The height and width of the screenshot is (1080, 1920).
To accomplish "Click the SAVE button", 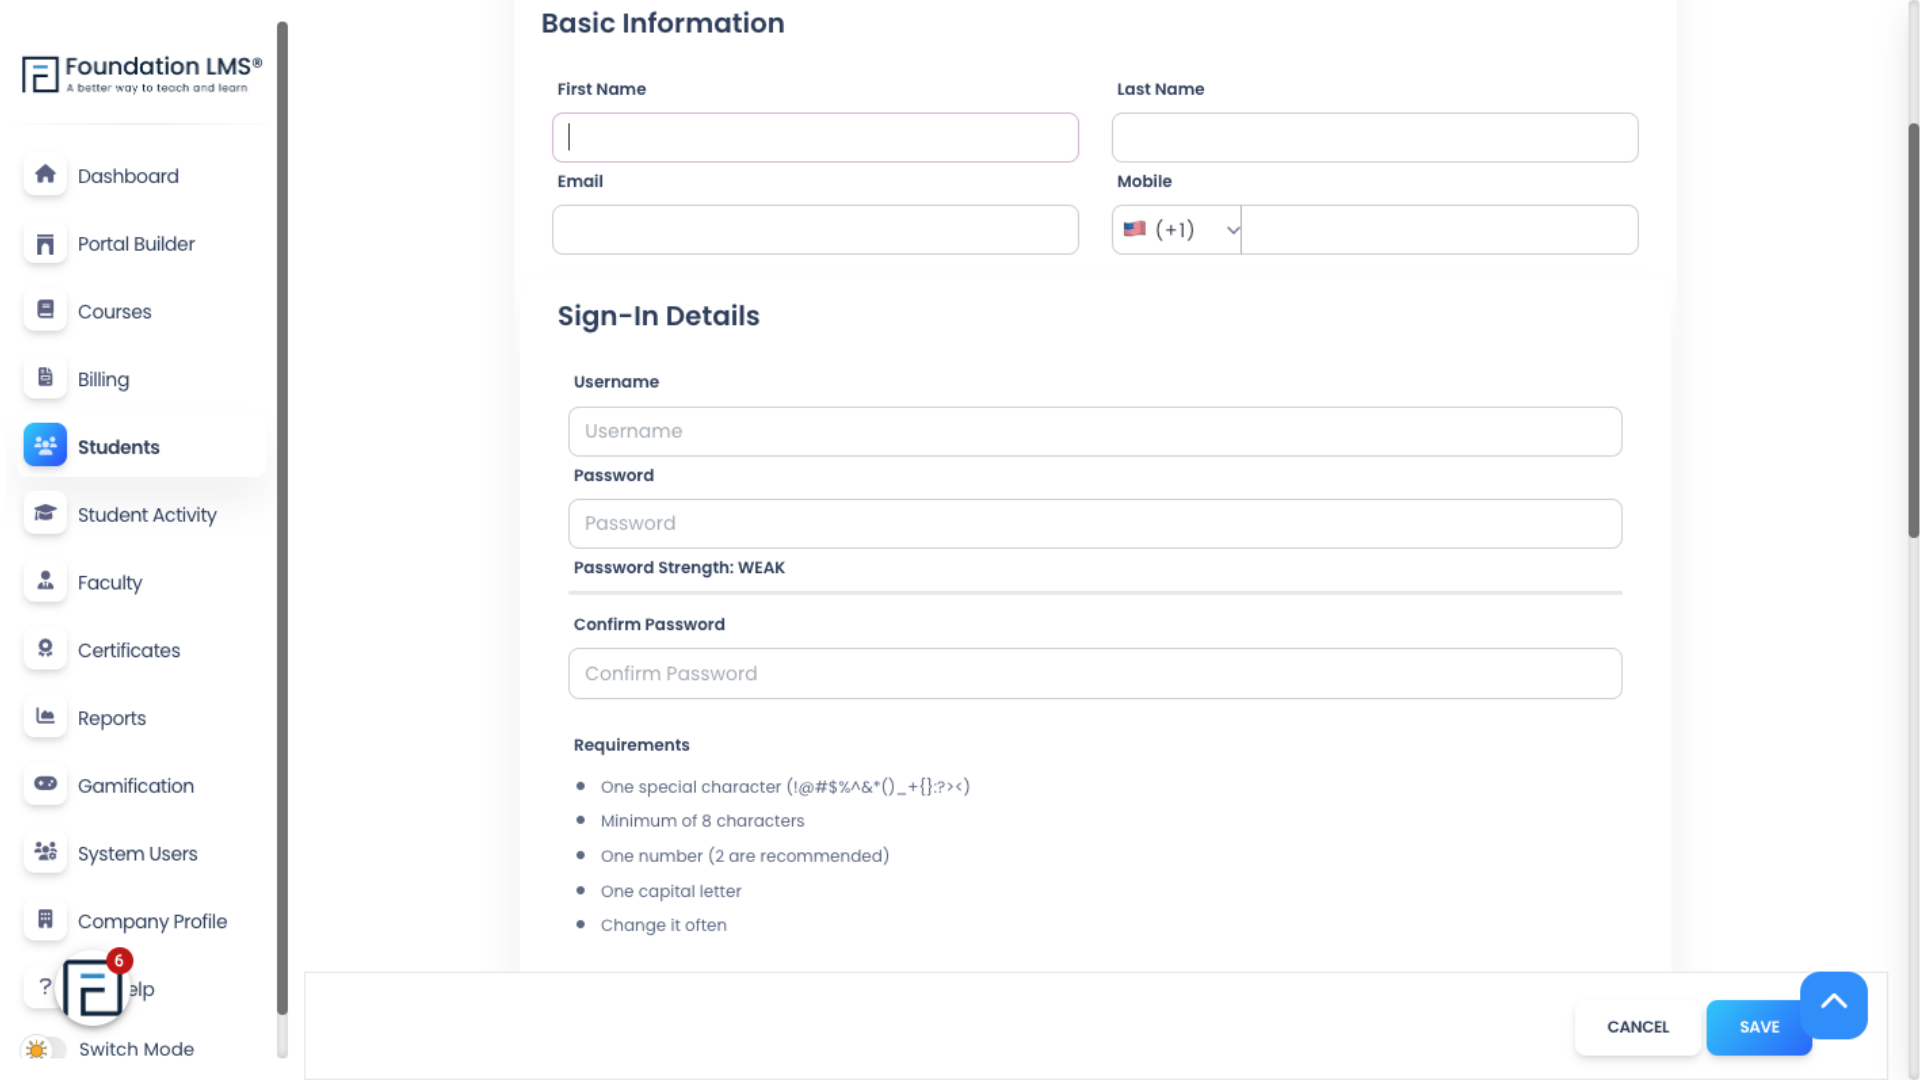I will [x=1759, y=1026].
